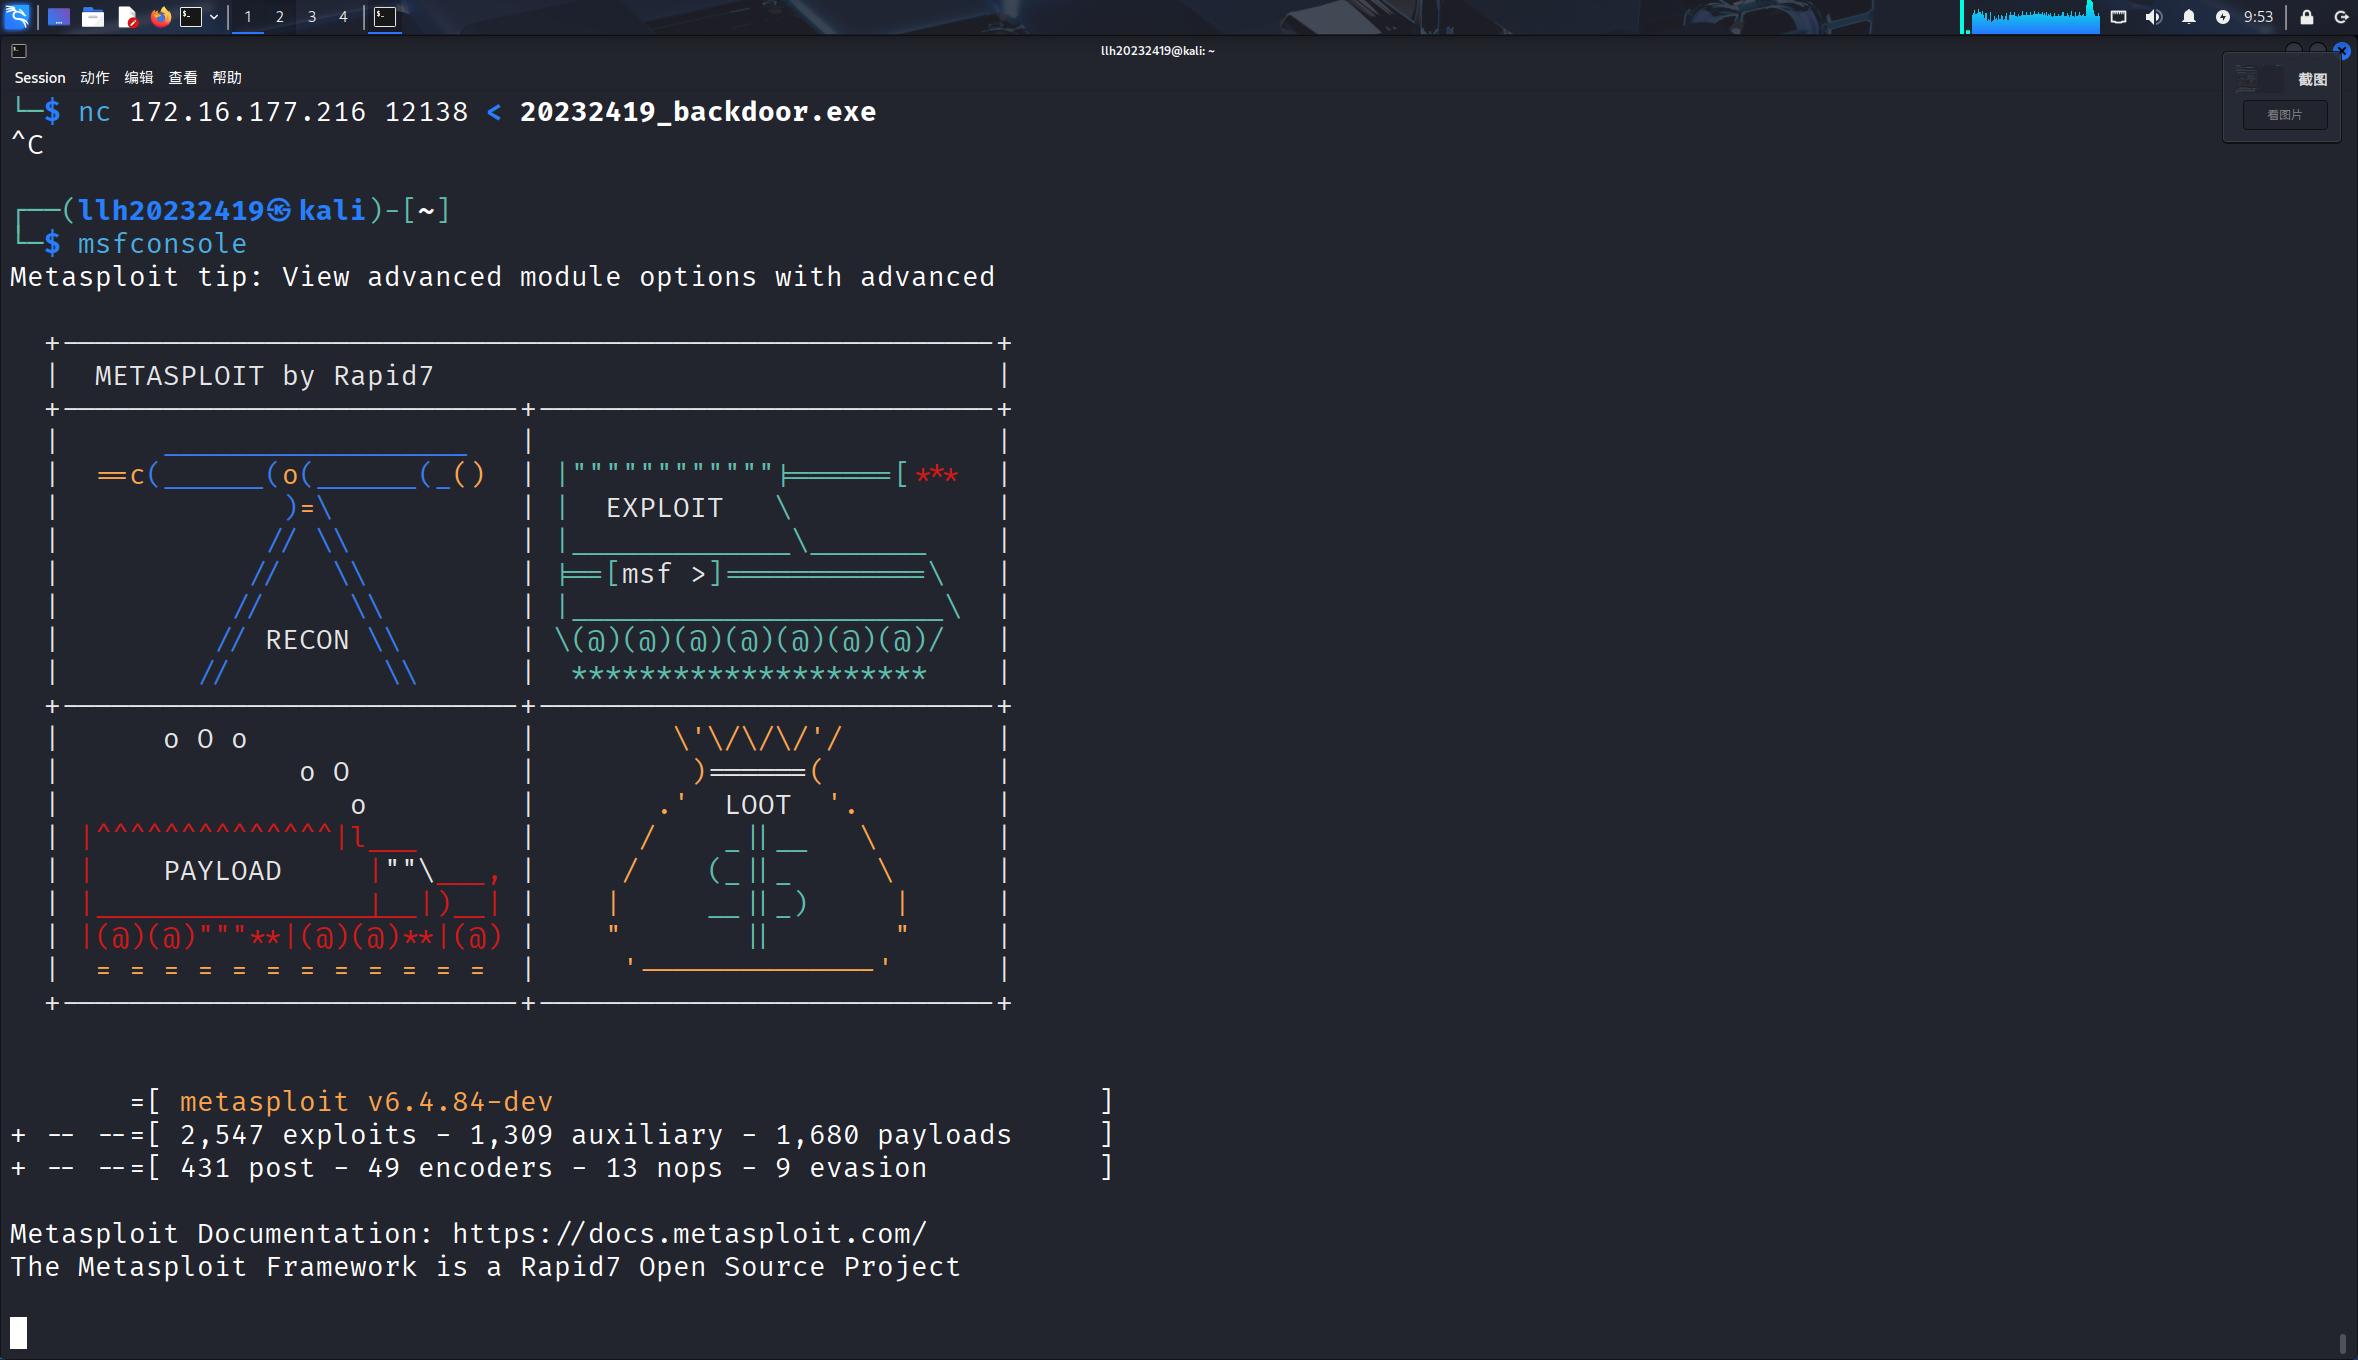Screen dimensions: 2358x1360
Task: Switch to workspace 4
Action: click(x=343, y=17)
